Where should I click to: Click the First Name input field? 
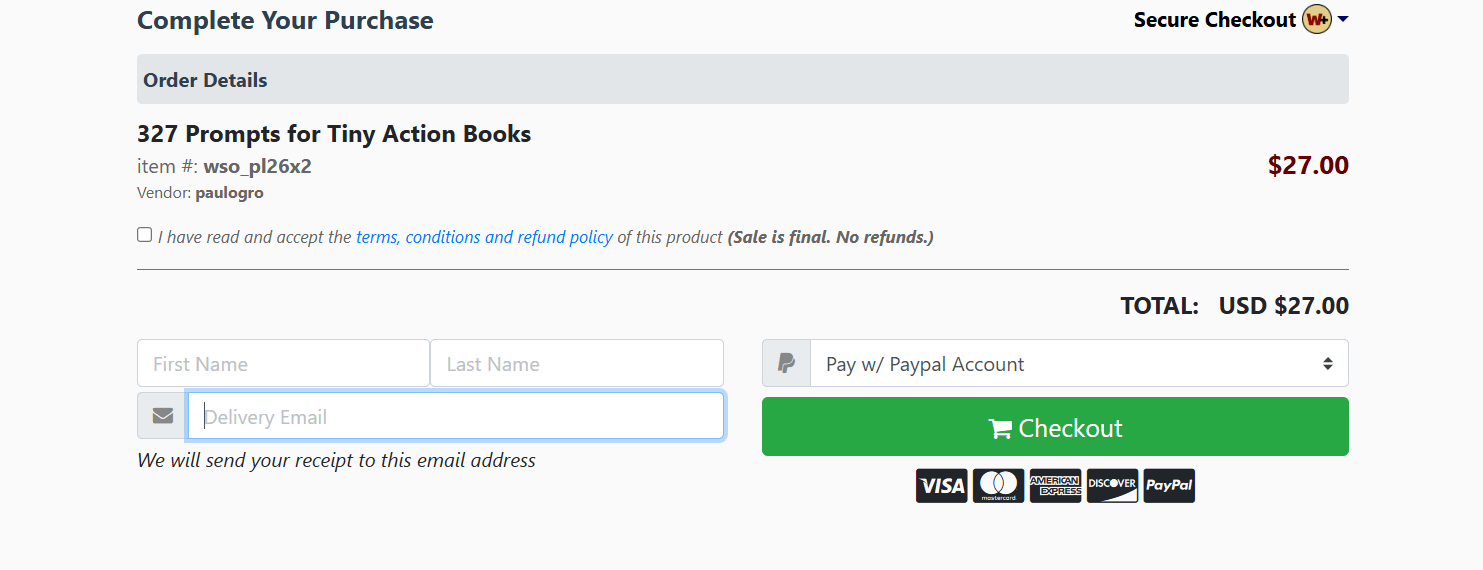[x=283, y=364]
